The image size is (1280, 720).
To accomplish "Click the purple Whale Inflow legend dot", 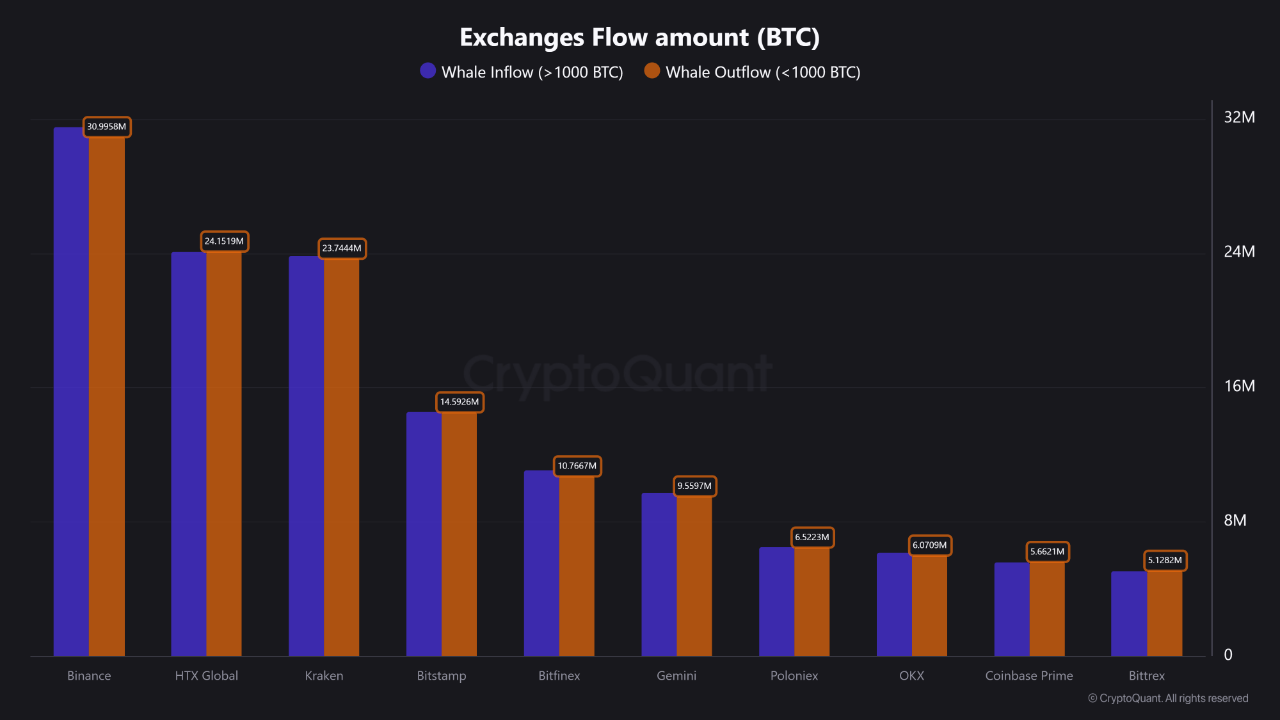I will pos(428,71).
